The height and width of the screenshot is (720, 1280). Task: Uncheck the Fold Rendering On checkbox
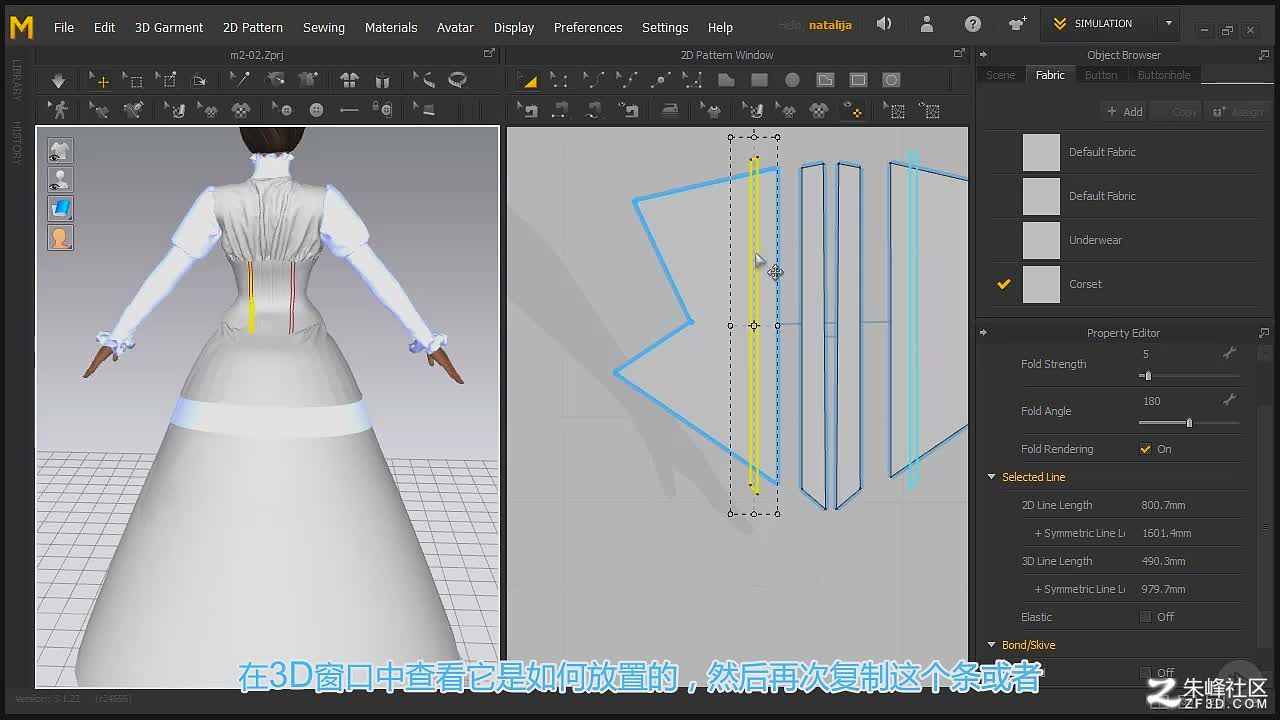coord(1145,449)
